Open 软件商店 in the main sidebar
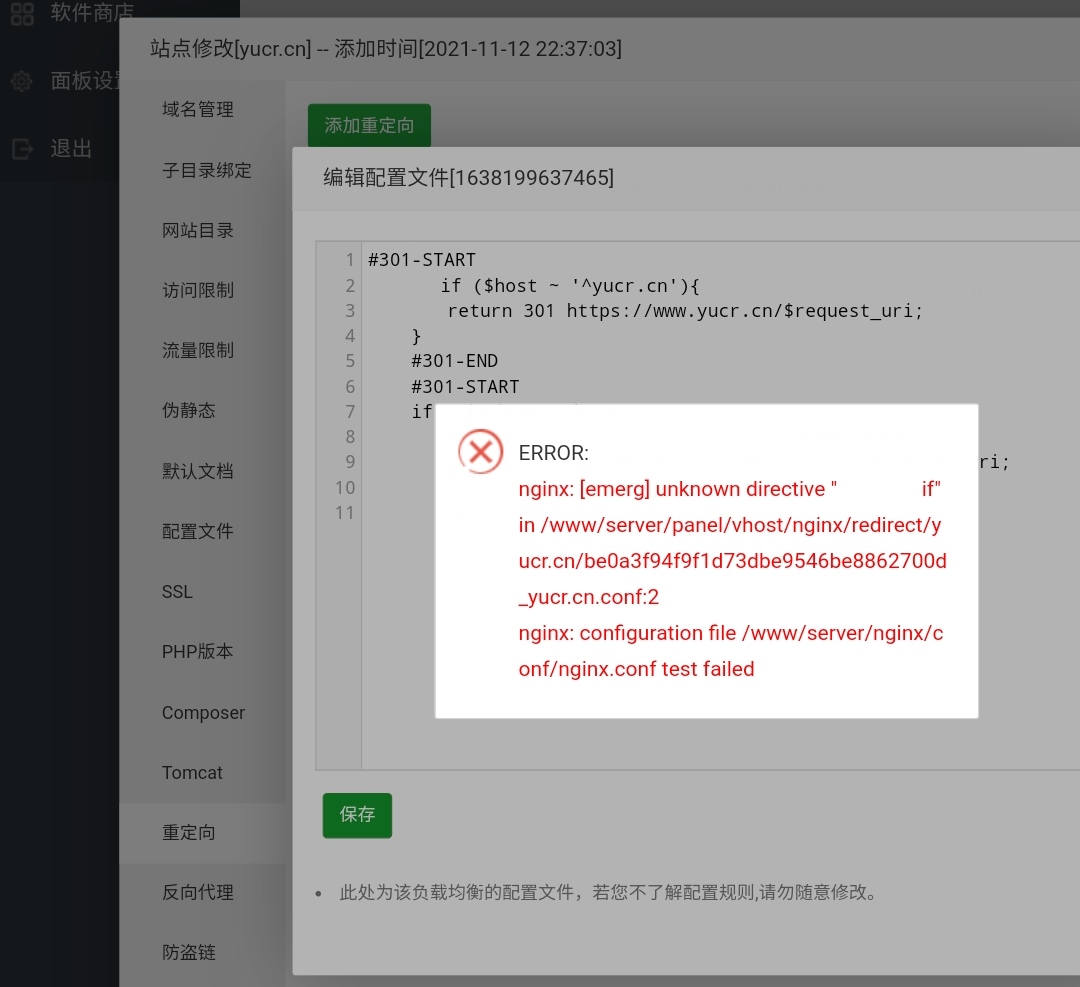Image resolution: width=1080 pixels, height=987 pixels. tap(92, 12)
